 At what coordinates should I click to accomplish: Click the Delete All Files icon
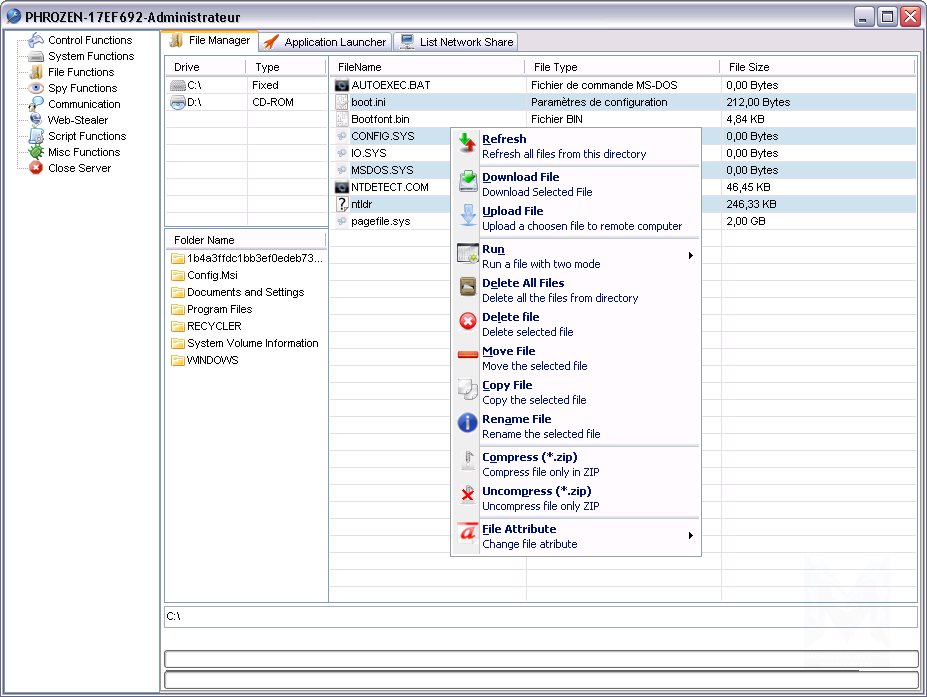pyautogui.click(x=467, y=289)
